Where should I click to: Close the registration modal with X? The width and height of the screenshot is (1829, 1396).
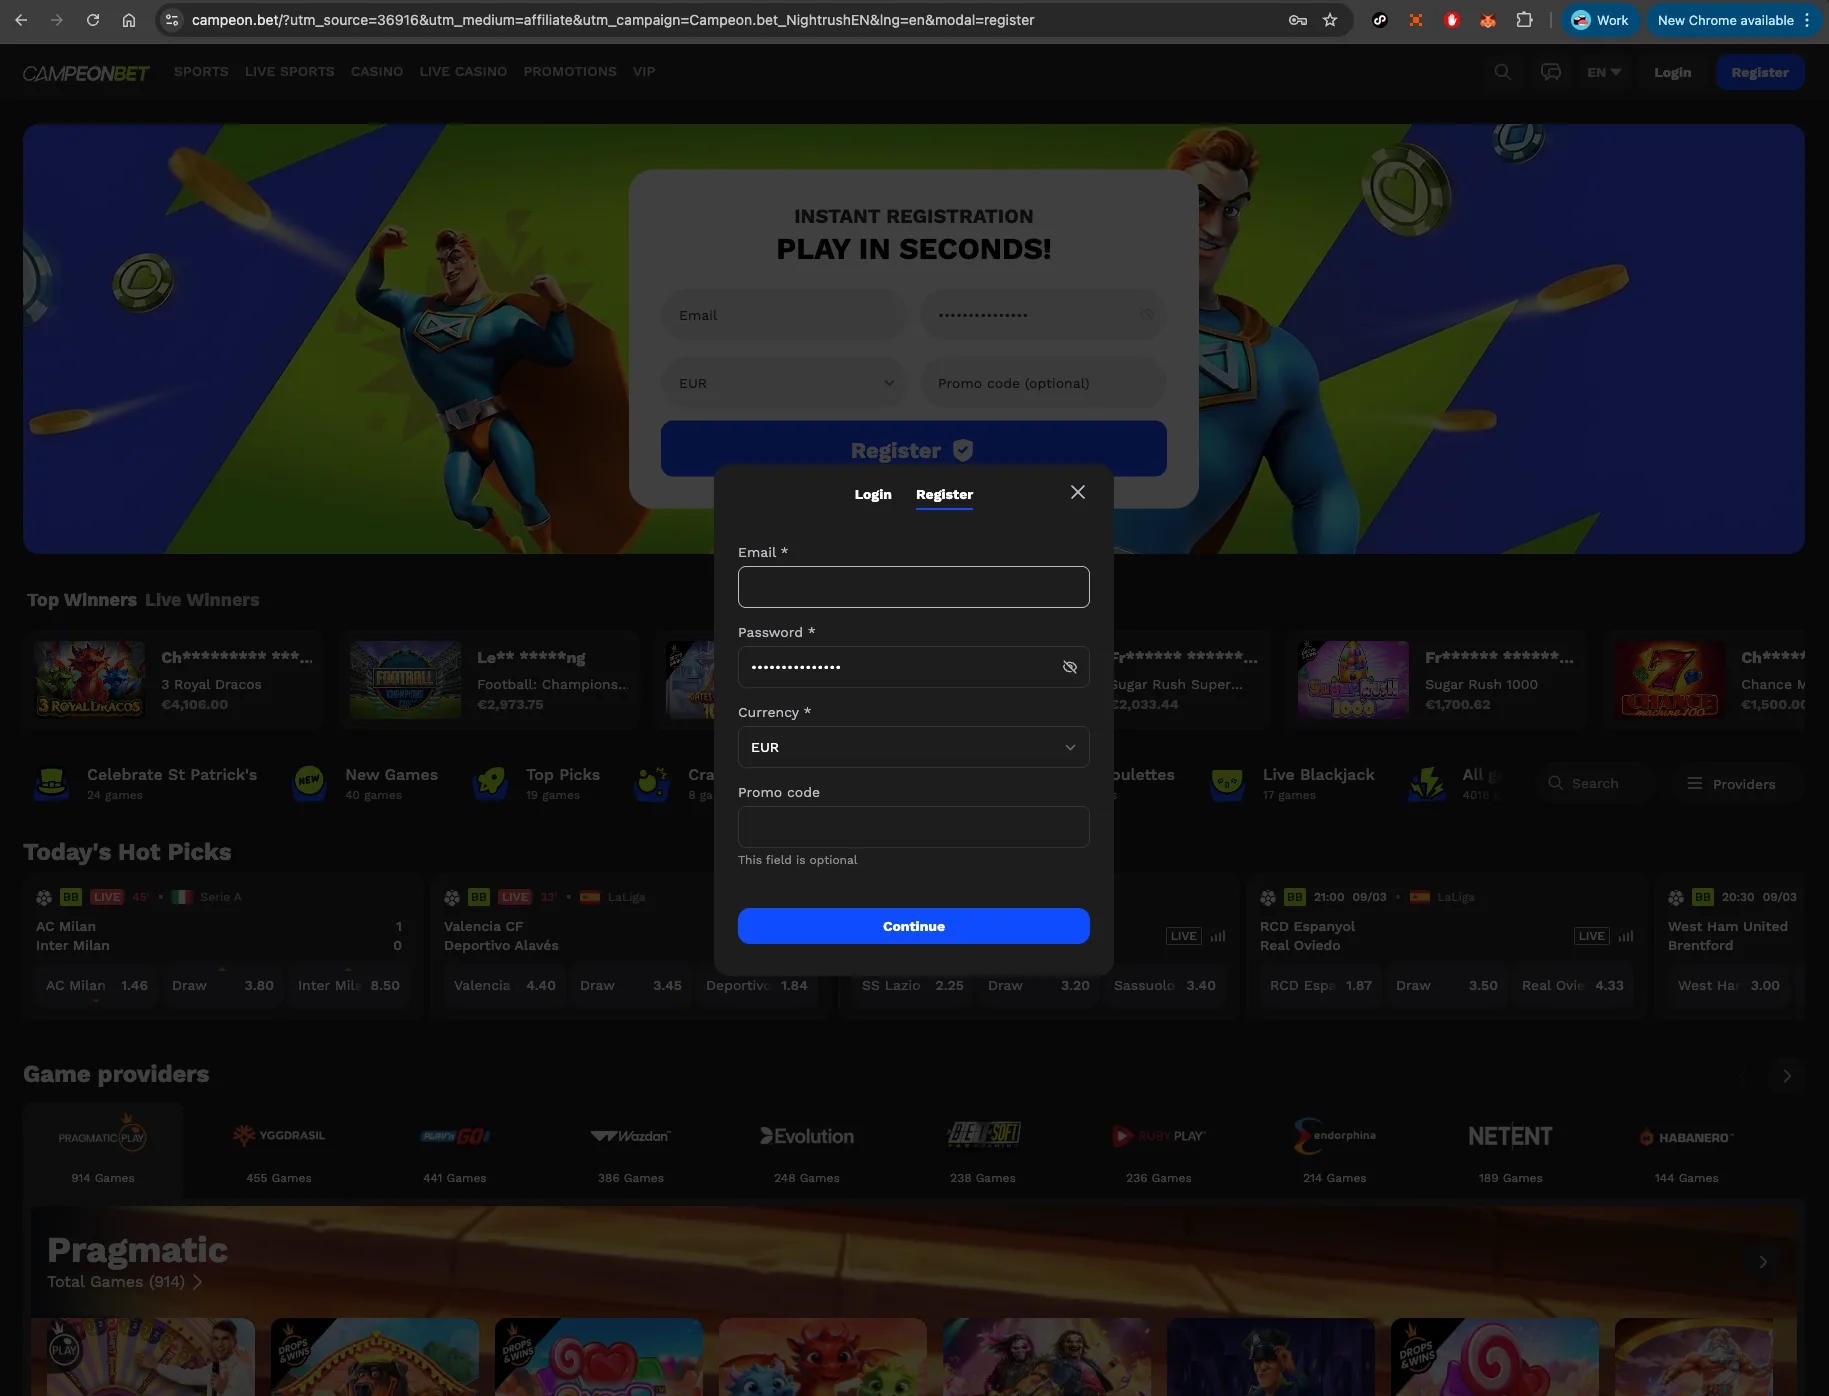click(x=1078, y=492)
